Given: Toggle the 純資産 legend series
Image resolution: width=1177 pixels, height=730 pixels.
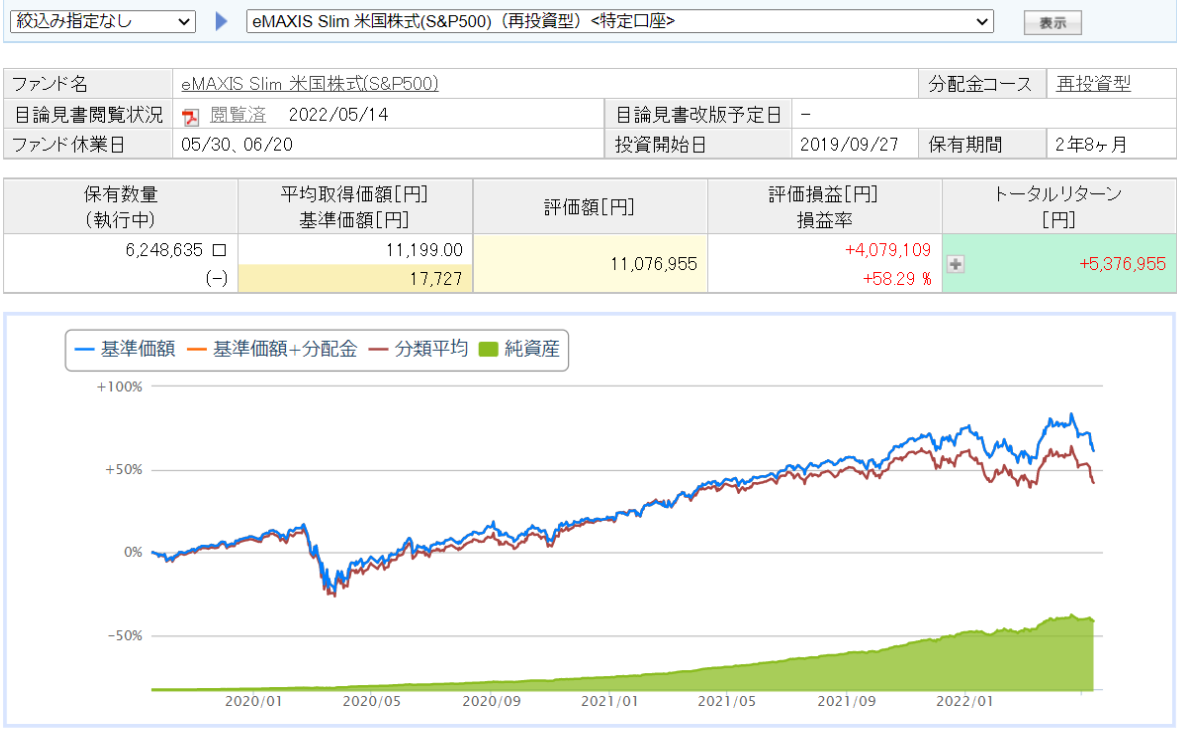Looking at the screenshot, I should pos(519,349).
